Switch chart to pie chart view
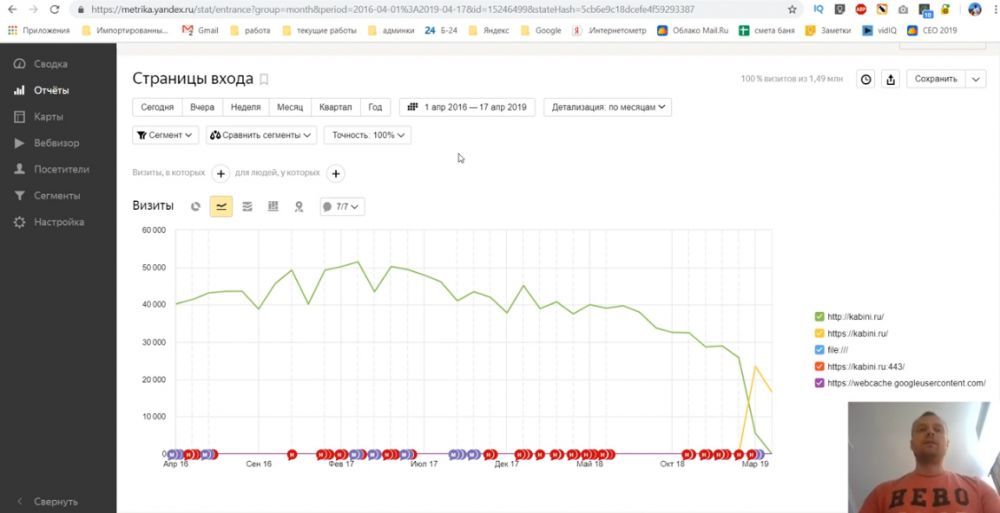 coord(196,207)
